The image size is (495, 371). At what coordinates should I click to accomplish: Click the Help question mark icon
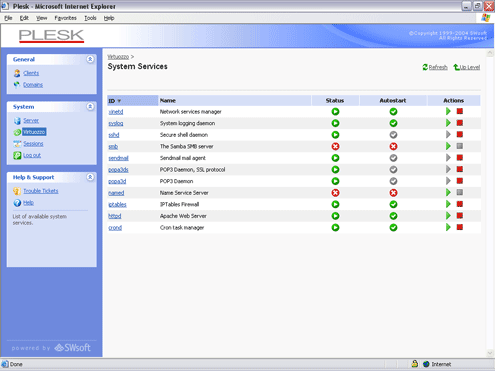coord(17,203)
